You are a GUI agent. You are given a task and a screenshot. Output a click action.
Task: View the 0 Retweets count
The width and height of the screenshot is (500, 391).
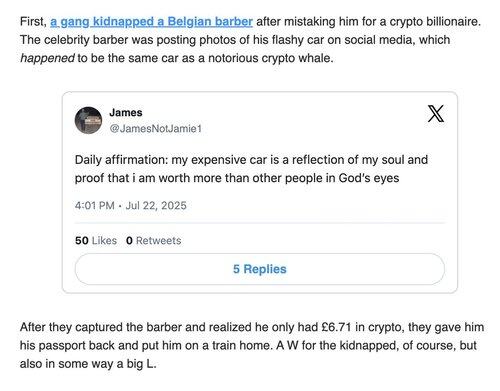[x=154, y=240]
